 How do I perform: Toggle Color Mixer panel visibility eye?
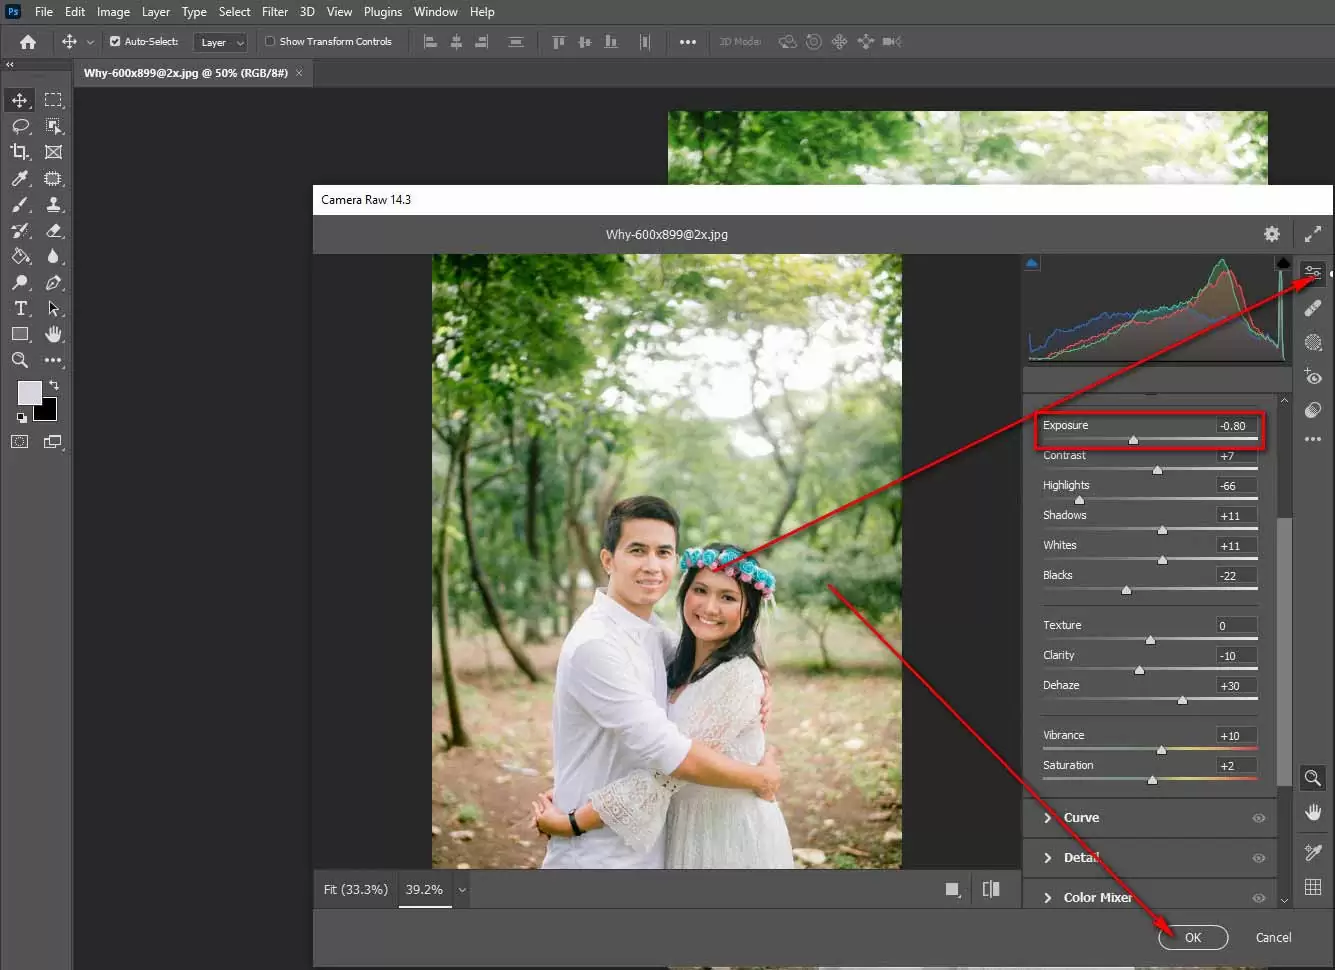[1259, 898]
